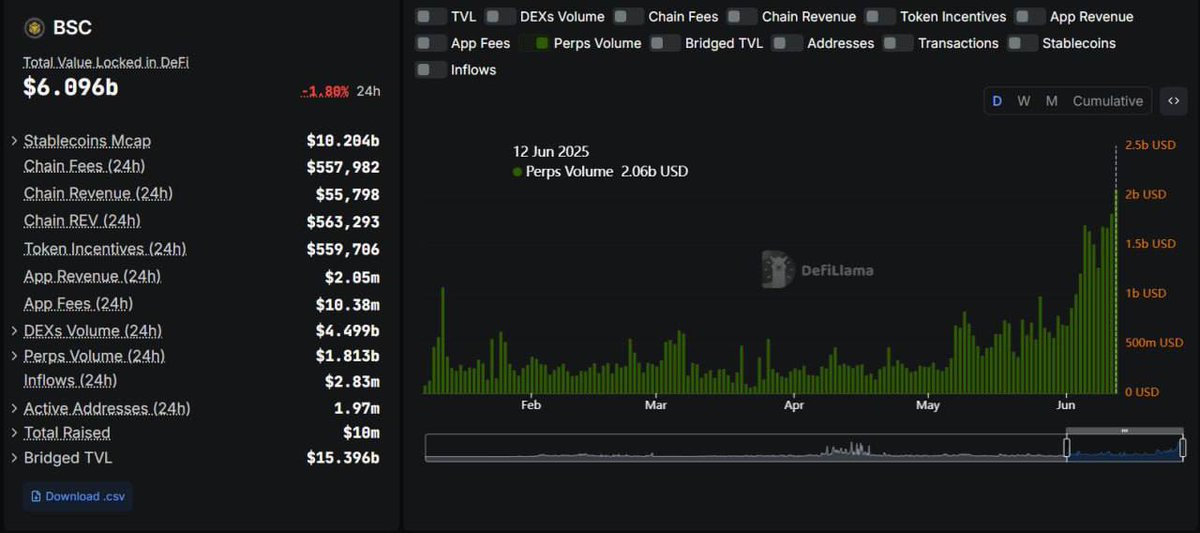Switch to the Cumulative view tab
The height and width of the screenshot is (533, 1200).
pos(1108,101)
